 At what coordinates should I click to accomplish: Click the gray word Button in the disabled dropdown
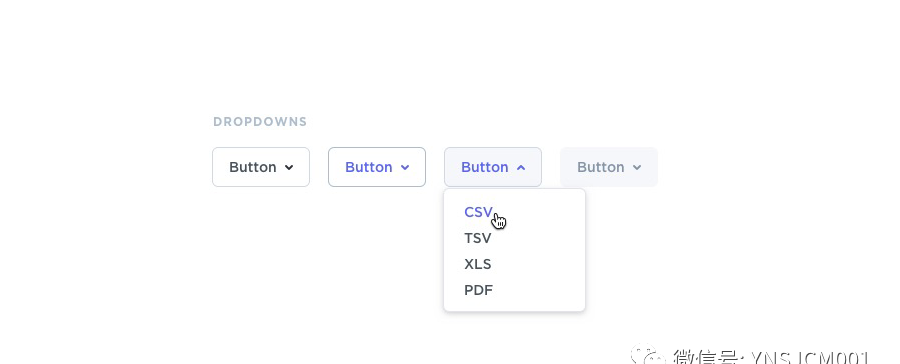click(x=600, y=167)
